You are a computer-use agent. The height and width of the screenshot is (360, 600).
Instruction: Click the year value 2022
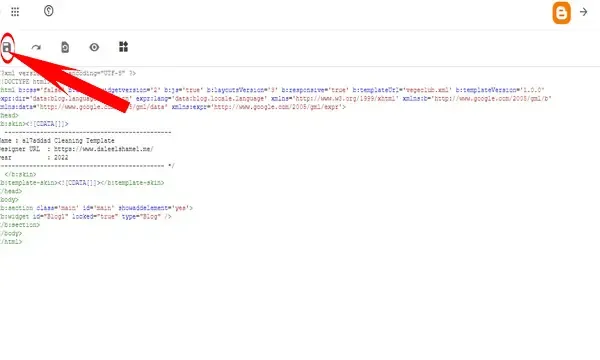pyautogui.click(x=61, y=158)
